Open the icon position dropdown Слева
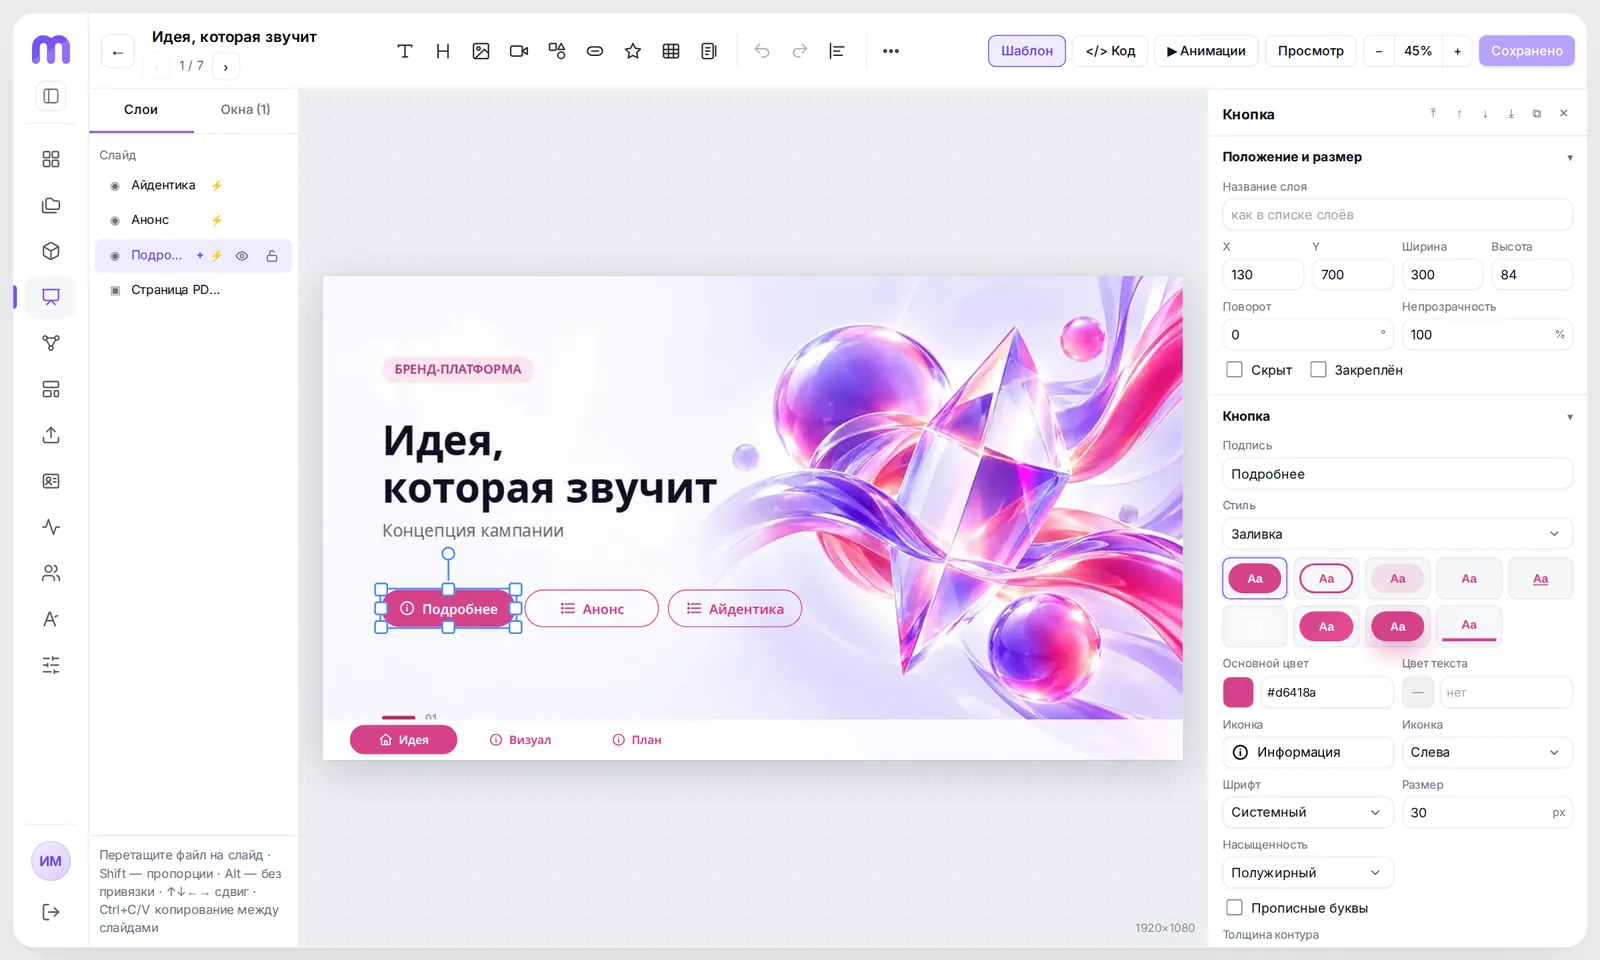1600x960 pixels. pos(1486,752)
